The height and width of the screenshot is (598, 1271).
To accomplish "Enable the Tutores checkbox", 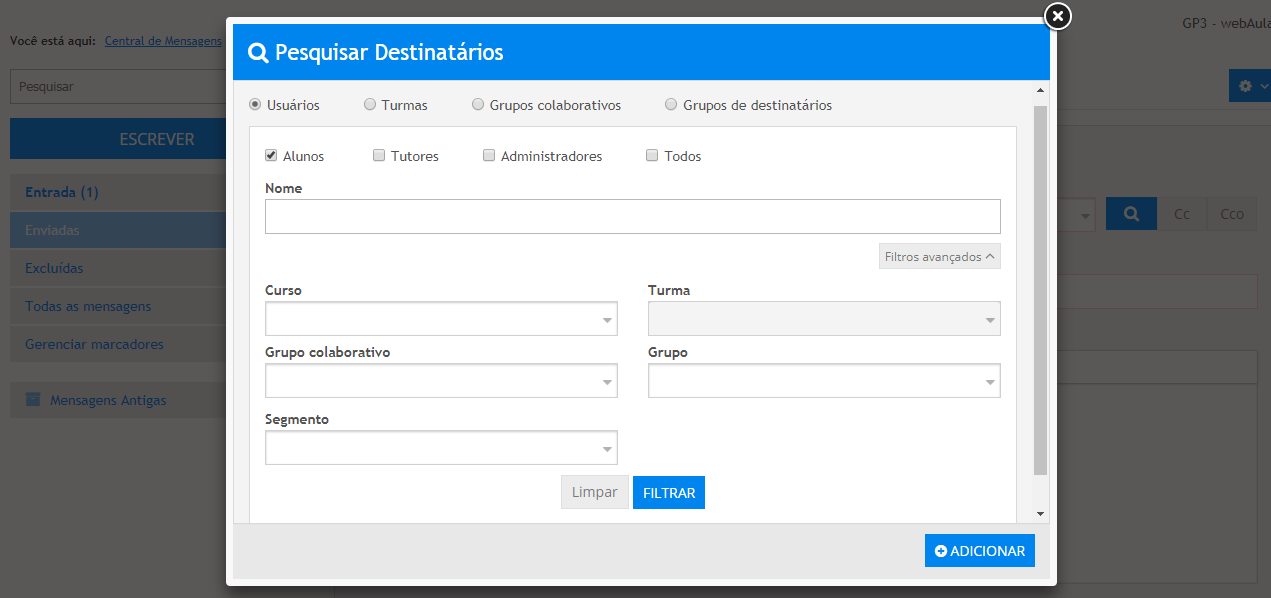I will 379,156.
